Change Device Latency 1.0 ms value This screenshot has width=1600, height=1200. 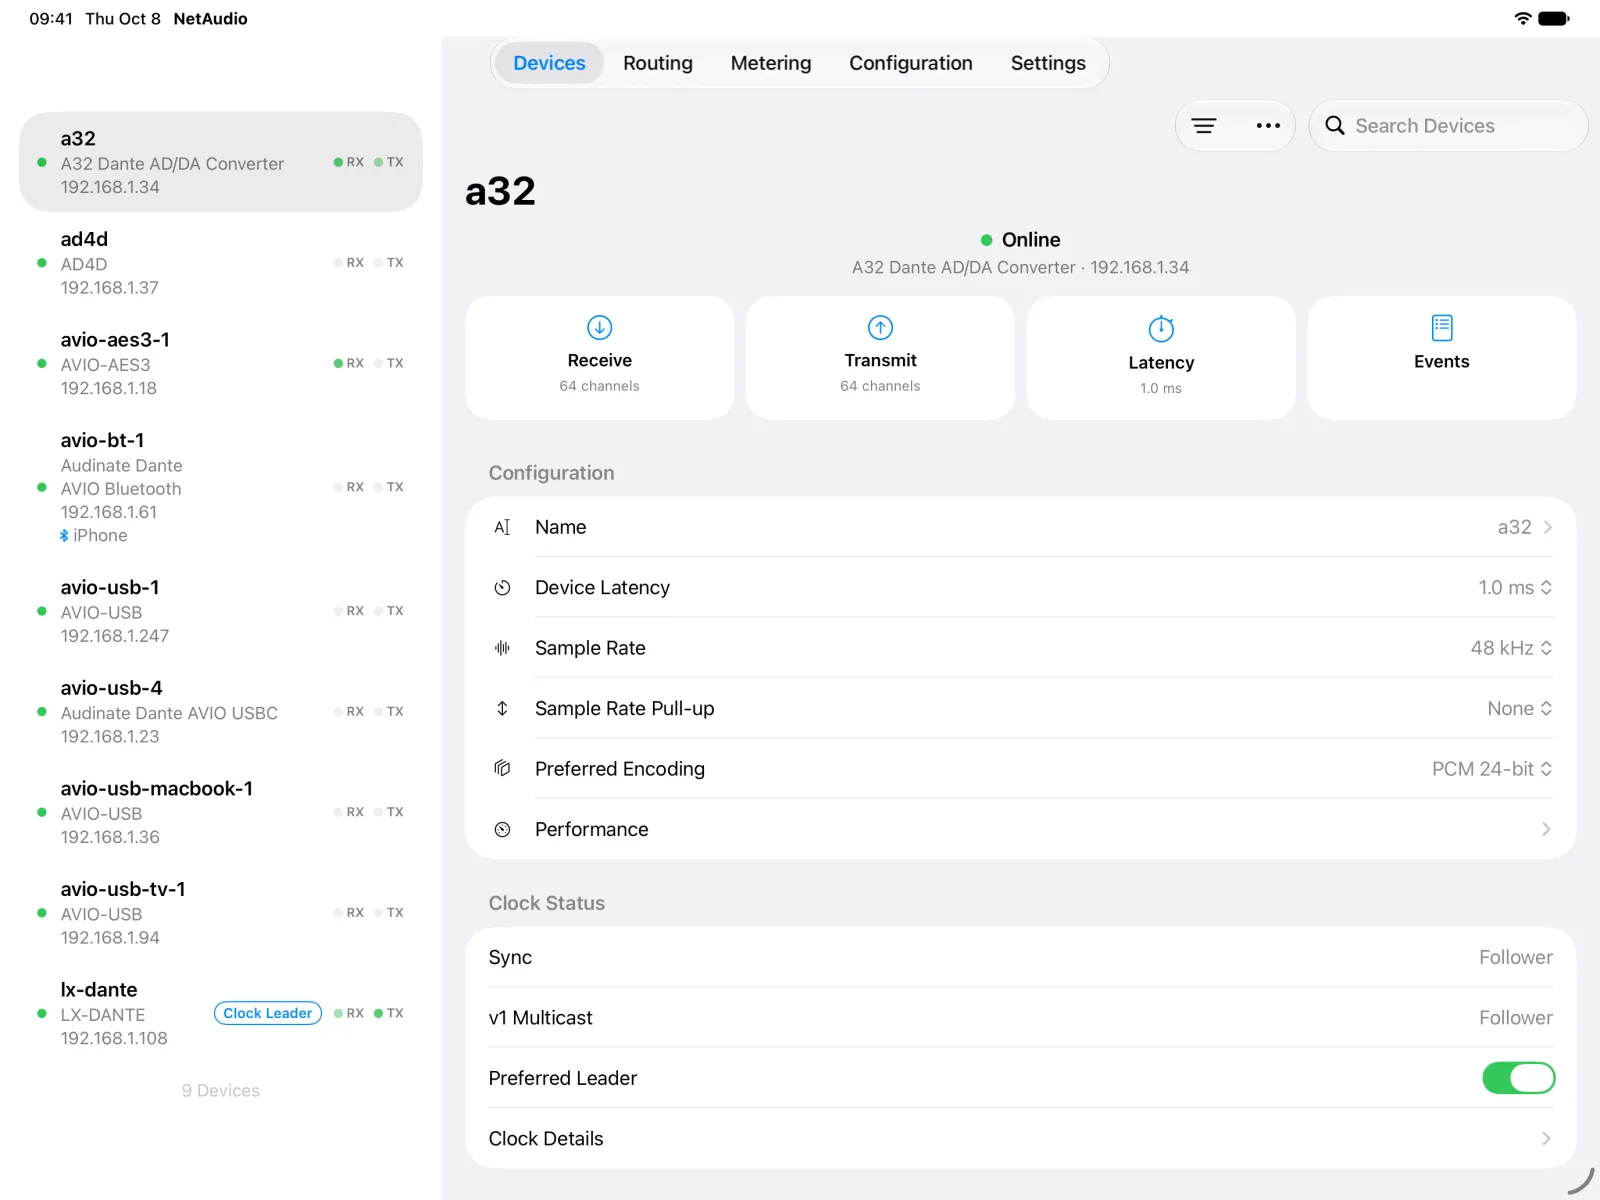[1515, 588]
